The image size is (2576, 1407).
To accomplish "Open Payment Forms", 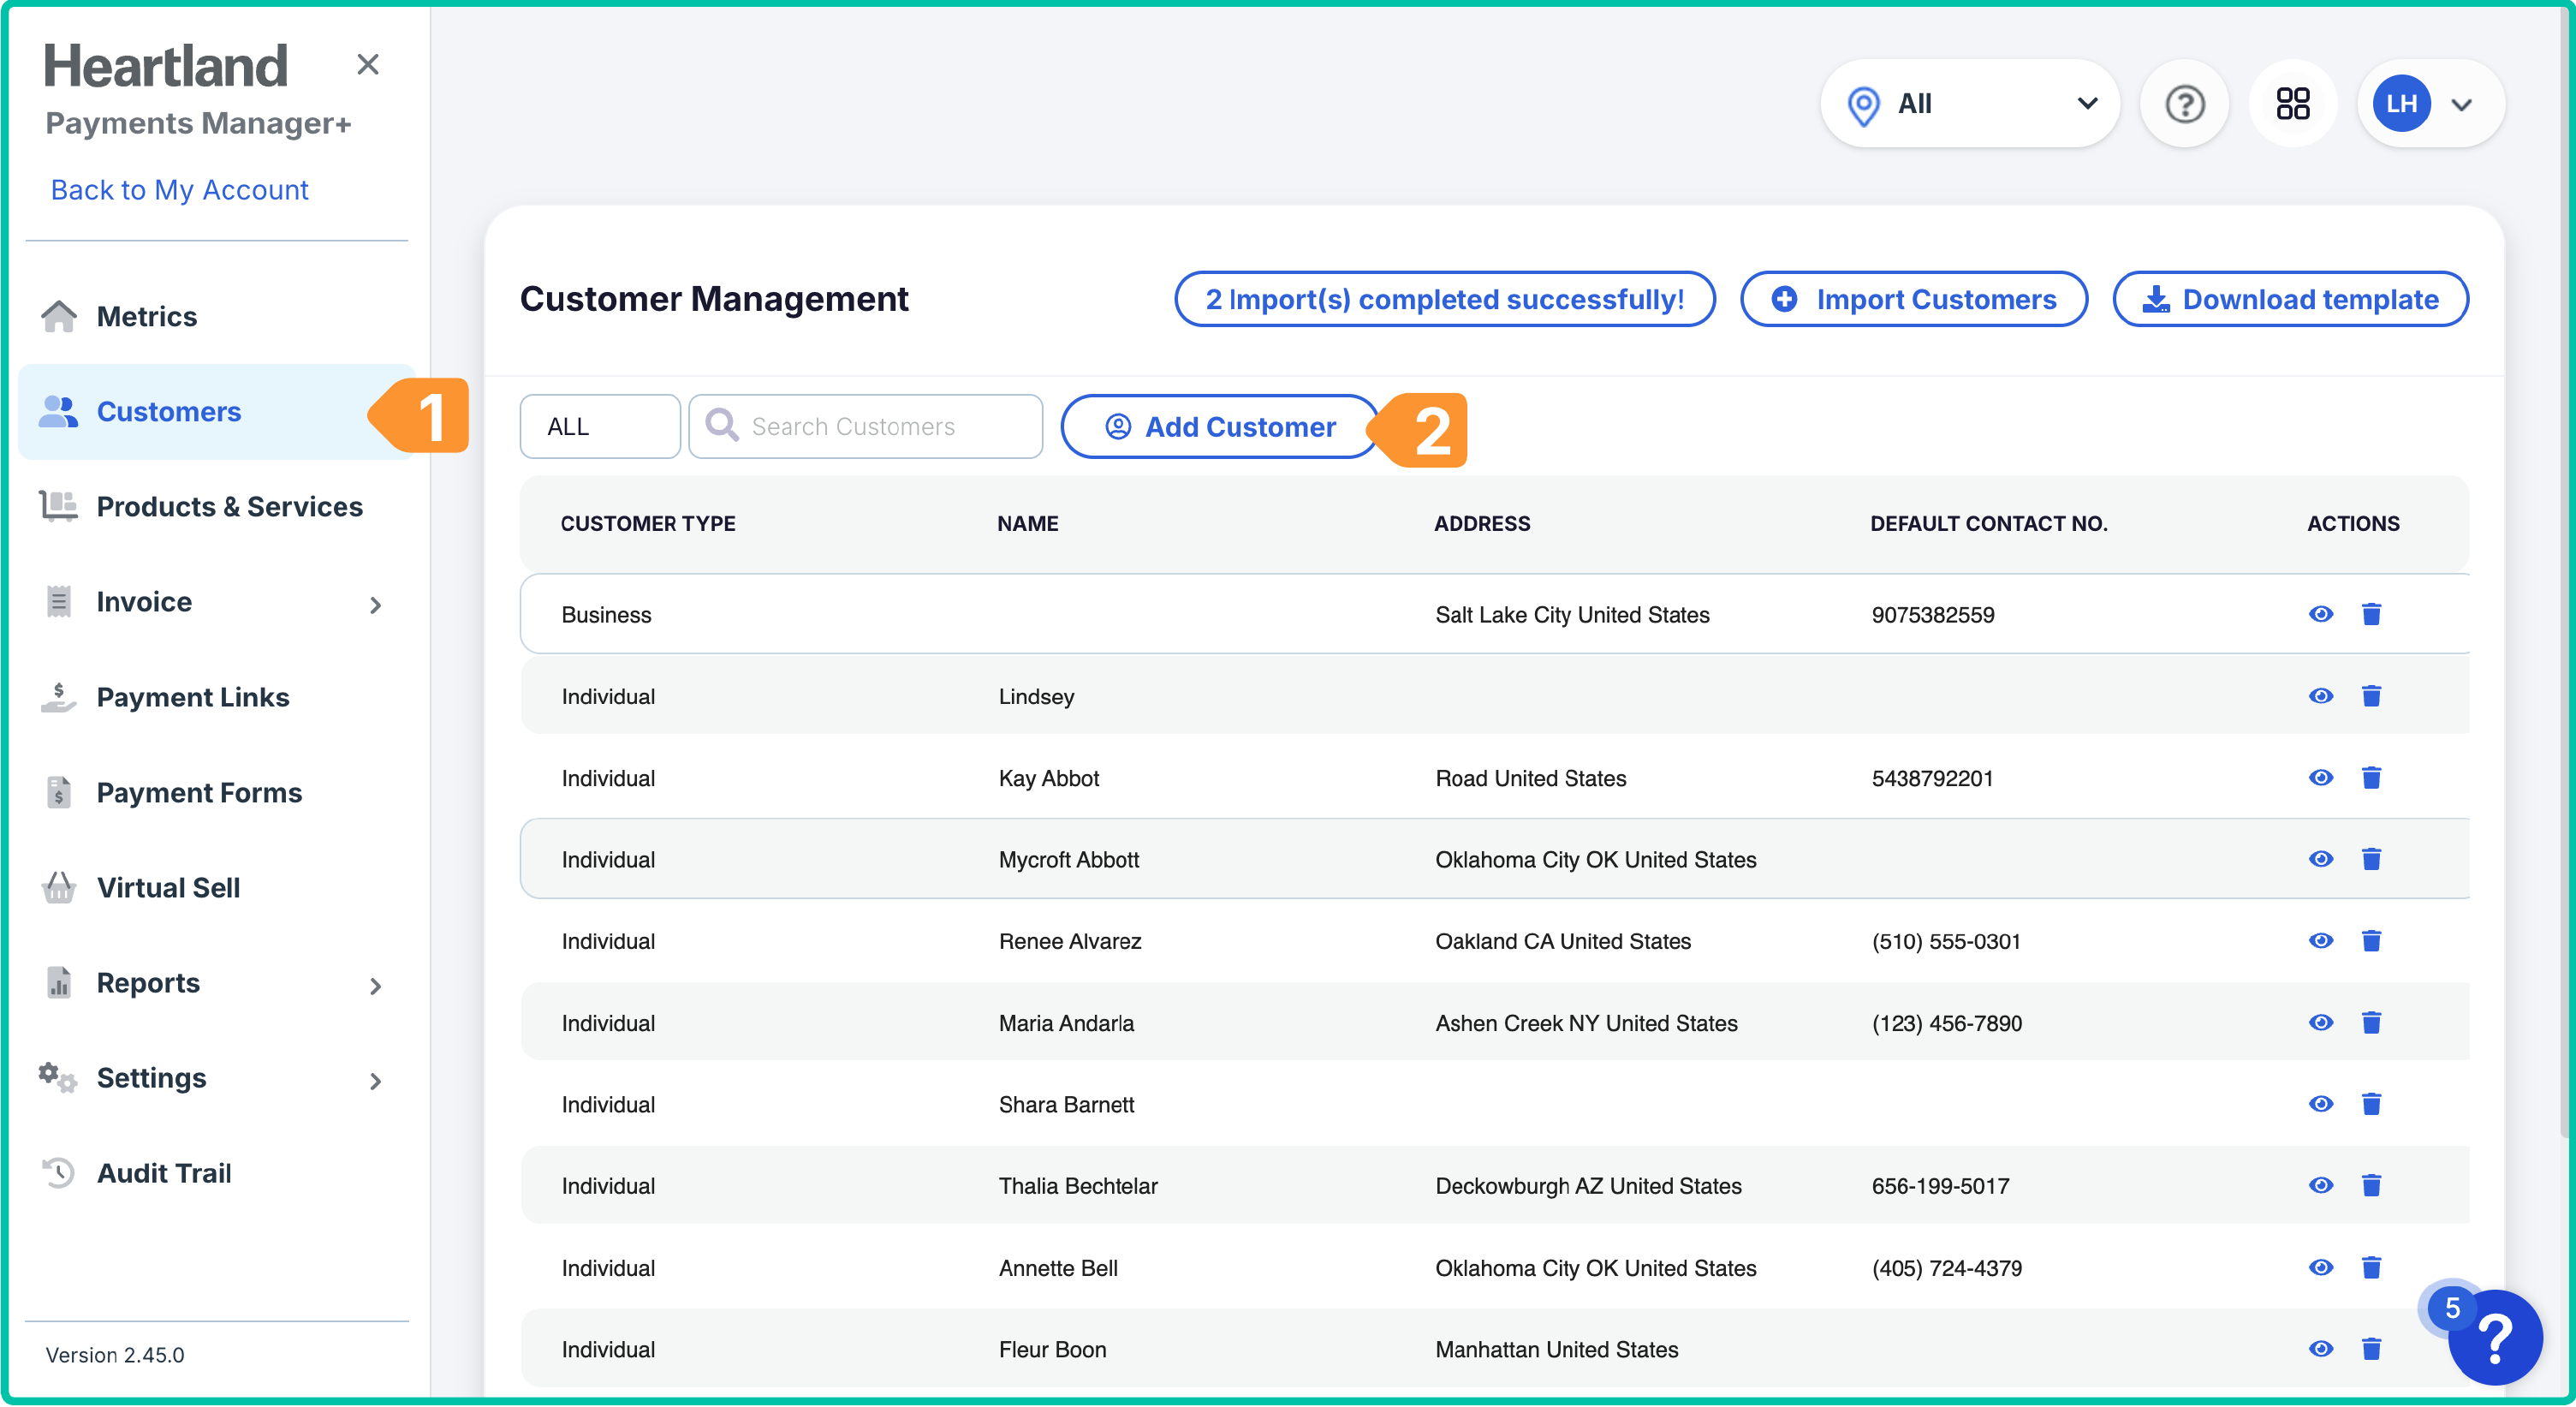I will pyautogui.click(x=217, y=792).
